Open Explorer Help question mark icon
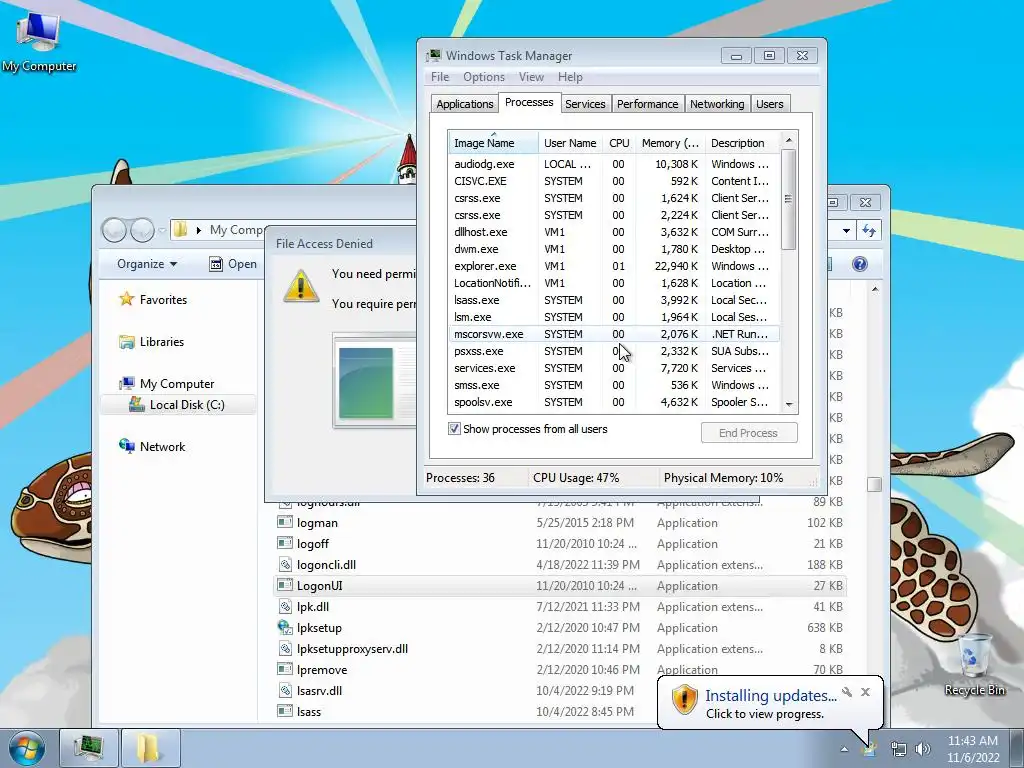Screen dimensions: 1024x768 [859, 264]
